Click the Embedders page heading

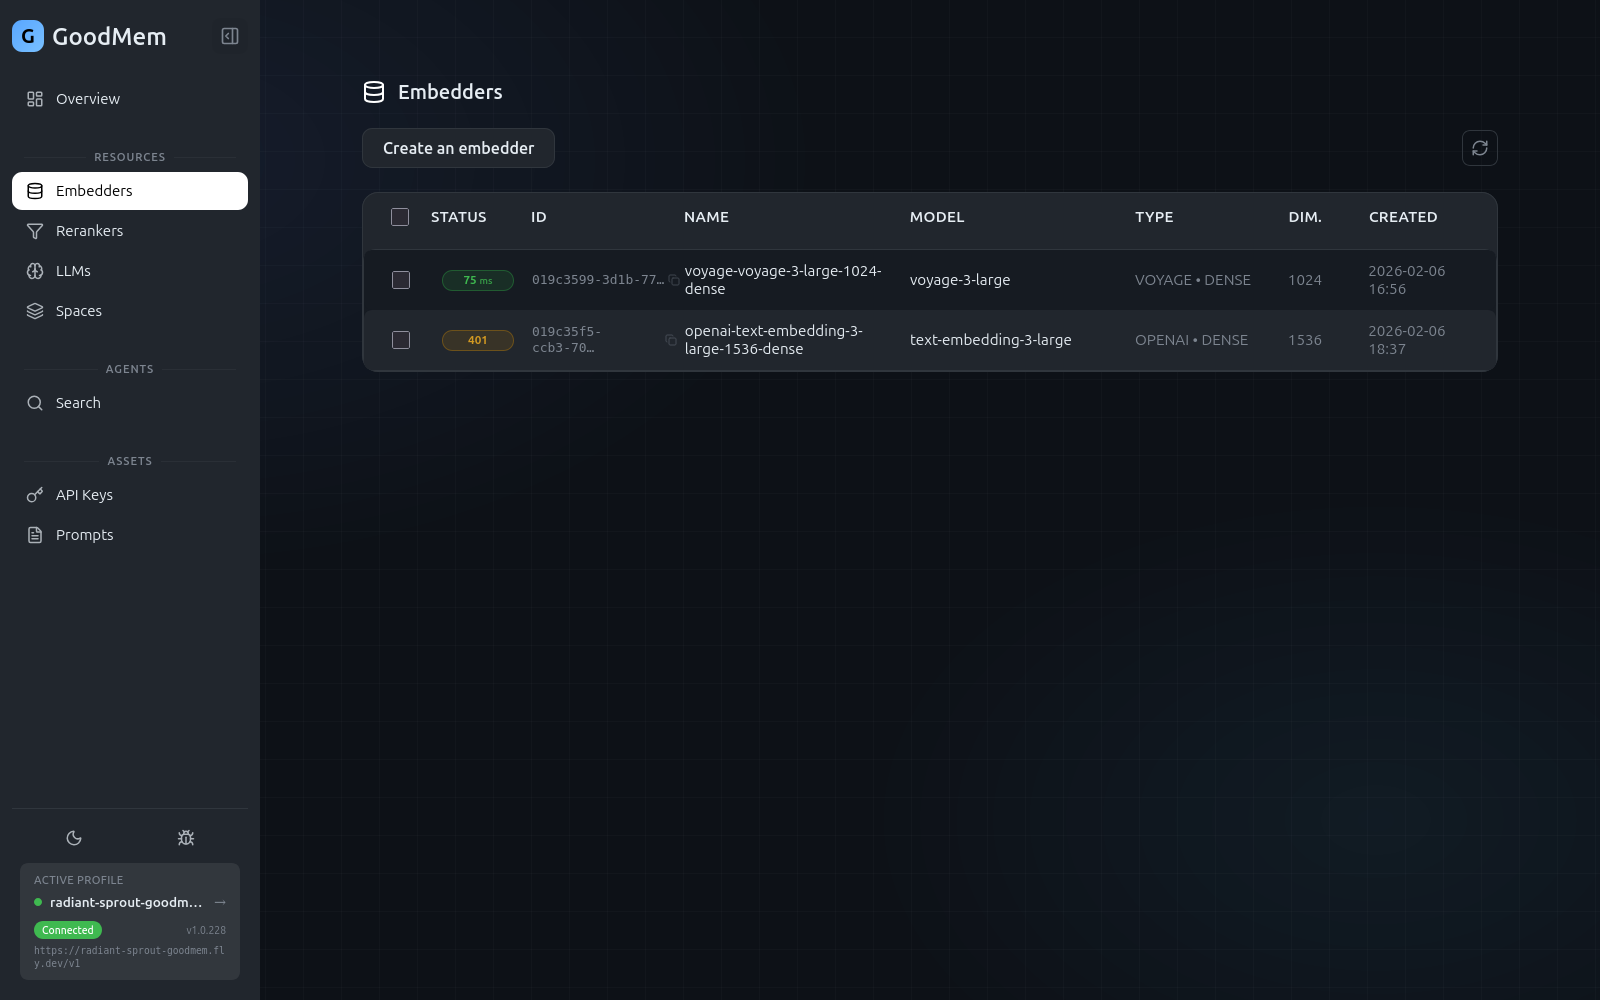point(450,91)
